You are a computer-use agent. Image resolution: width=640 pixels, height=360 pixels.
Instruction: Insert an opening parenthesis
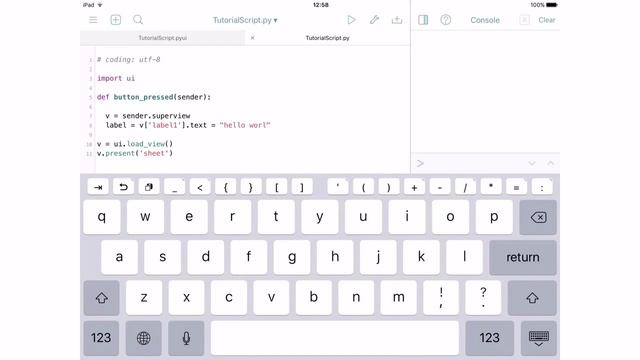(x=363, y=187)
